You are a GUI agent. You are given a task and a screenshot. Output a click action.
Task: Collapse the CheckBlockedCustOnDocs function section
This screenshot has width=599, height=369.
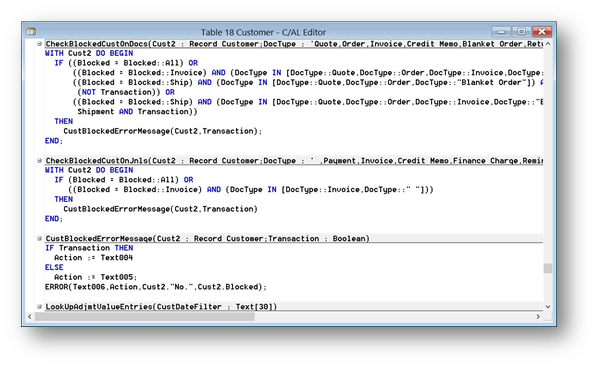[x=39, y=44]
